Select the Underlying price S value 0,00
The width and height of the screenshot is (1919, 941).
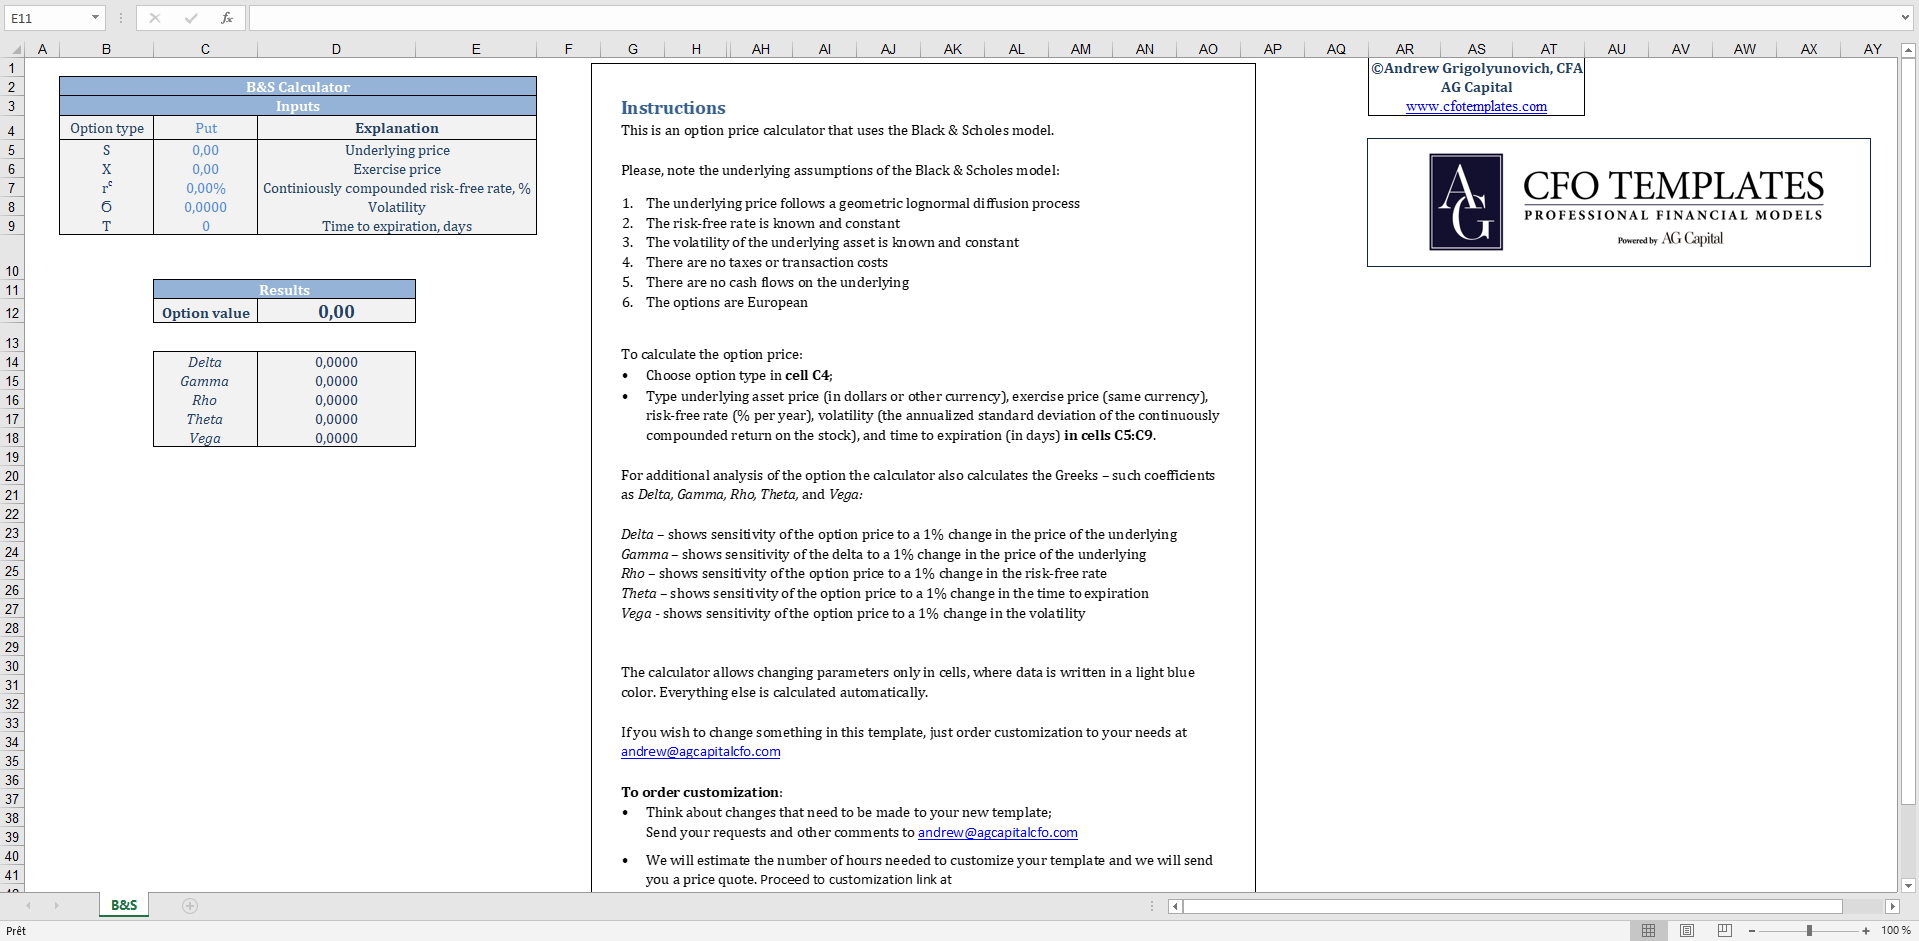(206, 150)
